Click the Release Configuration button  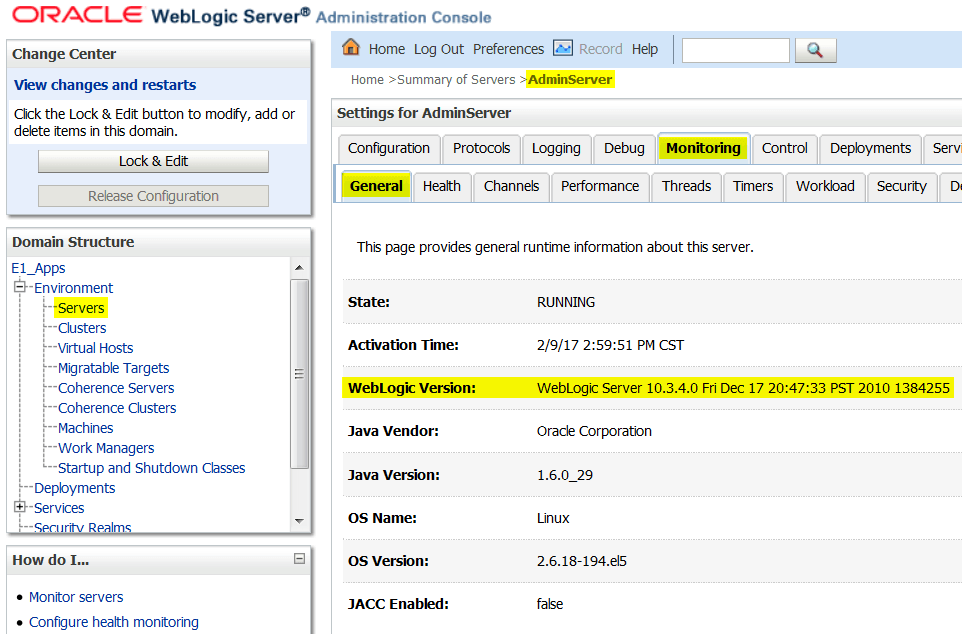point(153,196)
